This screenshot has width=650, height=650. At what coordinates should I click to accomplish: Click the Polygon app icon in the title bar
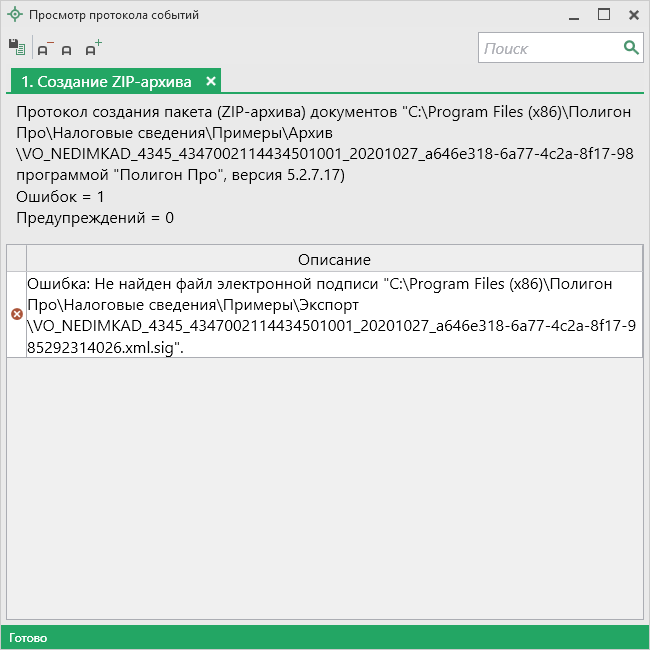pyautogui.click(x=14, y=15)
